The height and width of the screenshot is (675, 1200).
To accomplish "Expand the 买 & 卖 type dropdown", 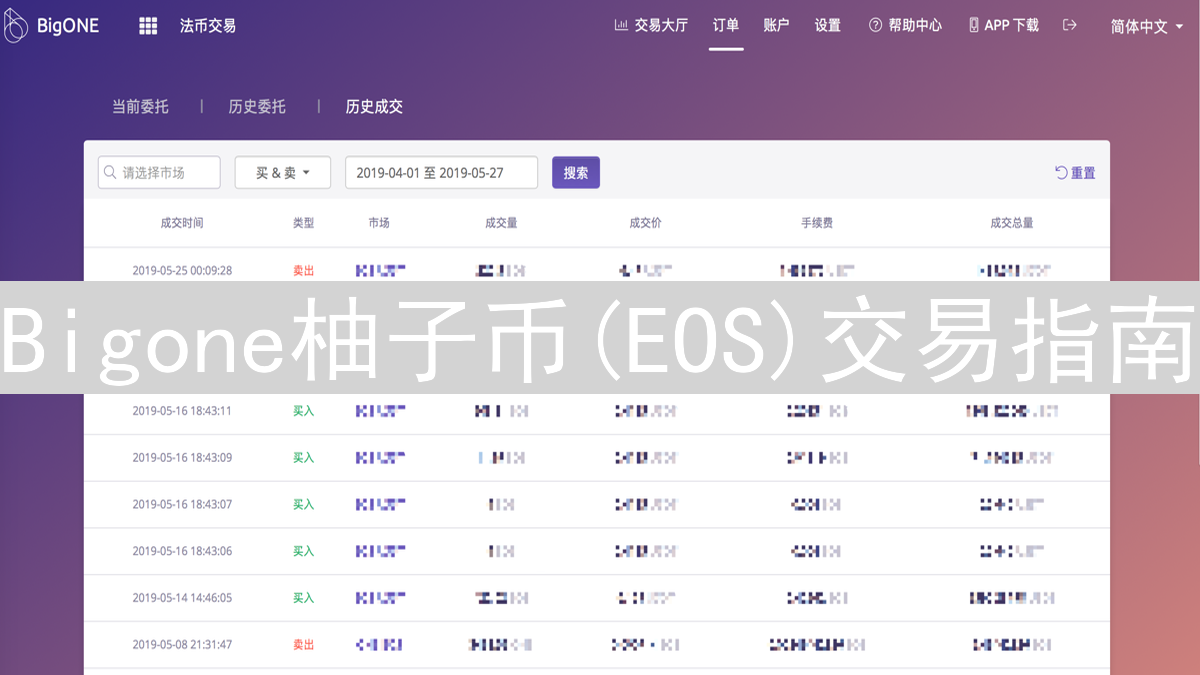I will pyautogui.click(x=283, y=172).
